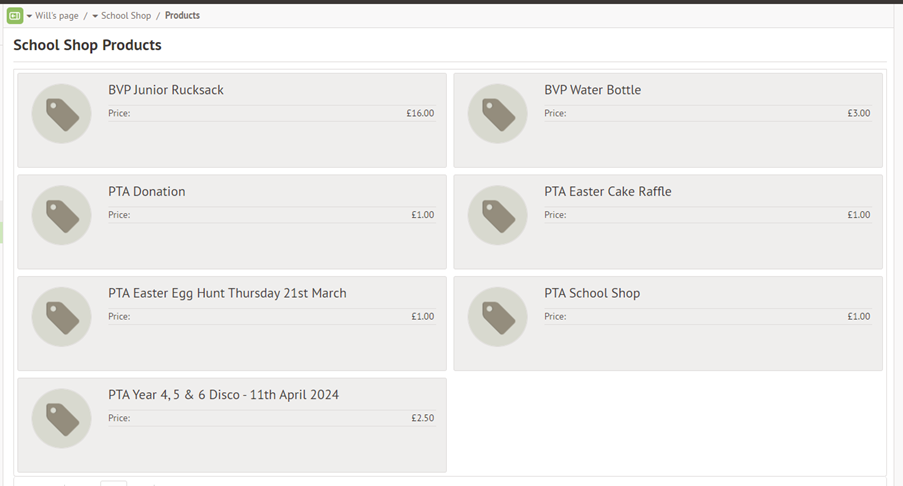
Task: Select the PTA Donation product title
Action: pyautogui.click(x=147, y=191)
